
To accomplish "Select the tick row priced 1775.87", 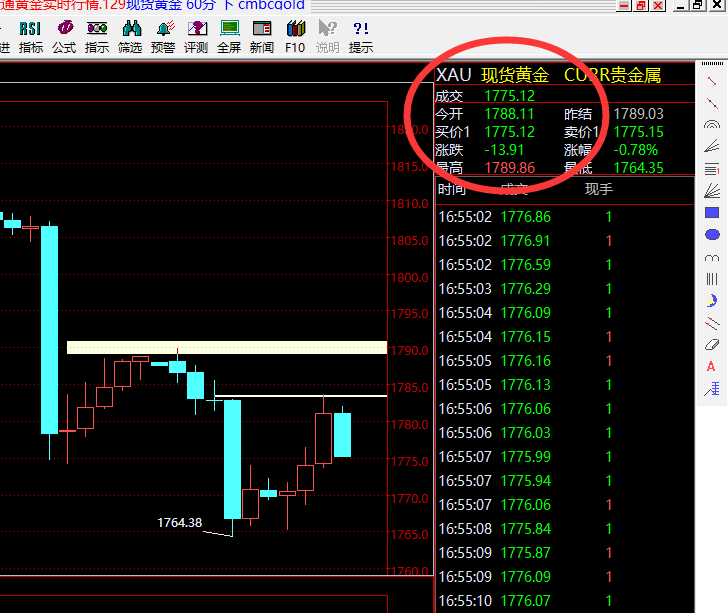I will (565, 553).
